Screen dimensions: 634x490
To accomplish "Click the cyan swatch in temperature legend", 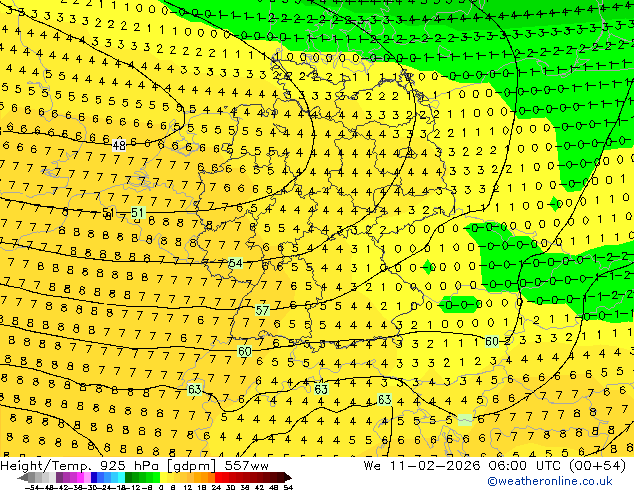I will click(x=121, y=478).
